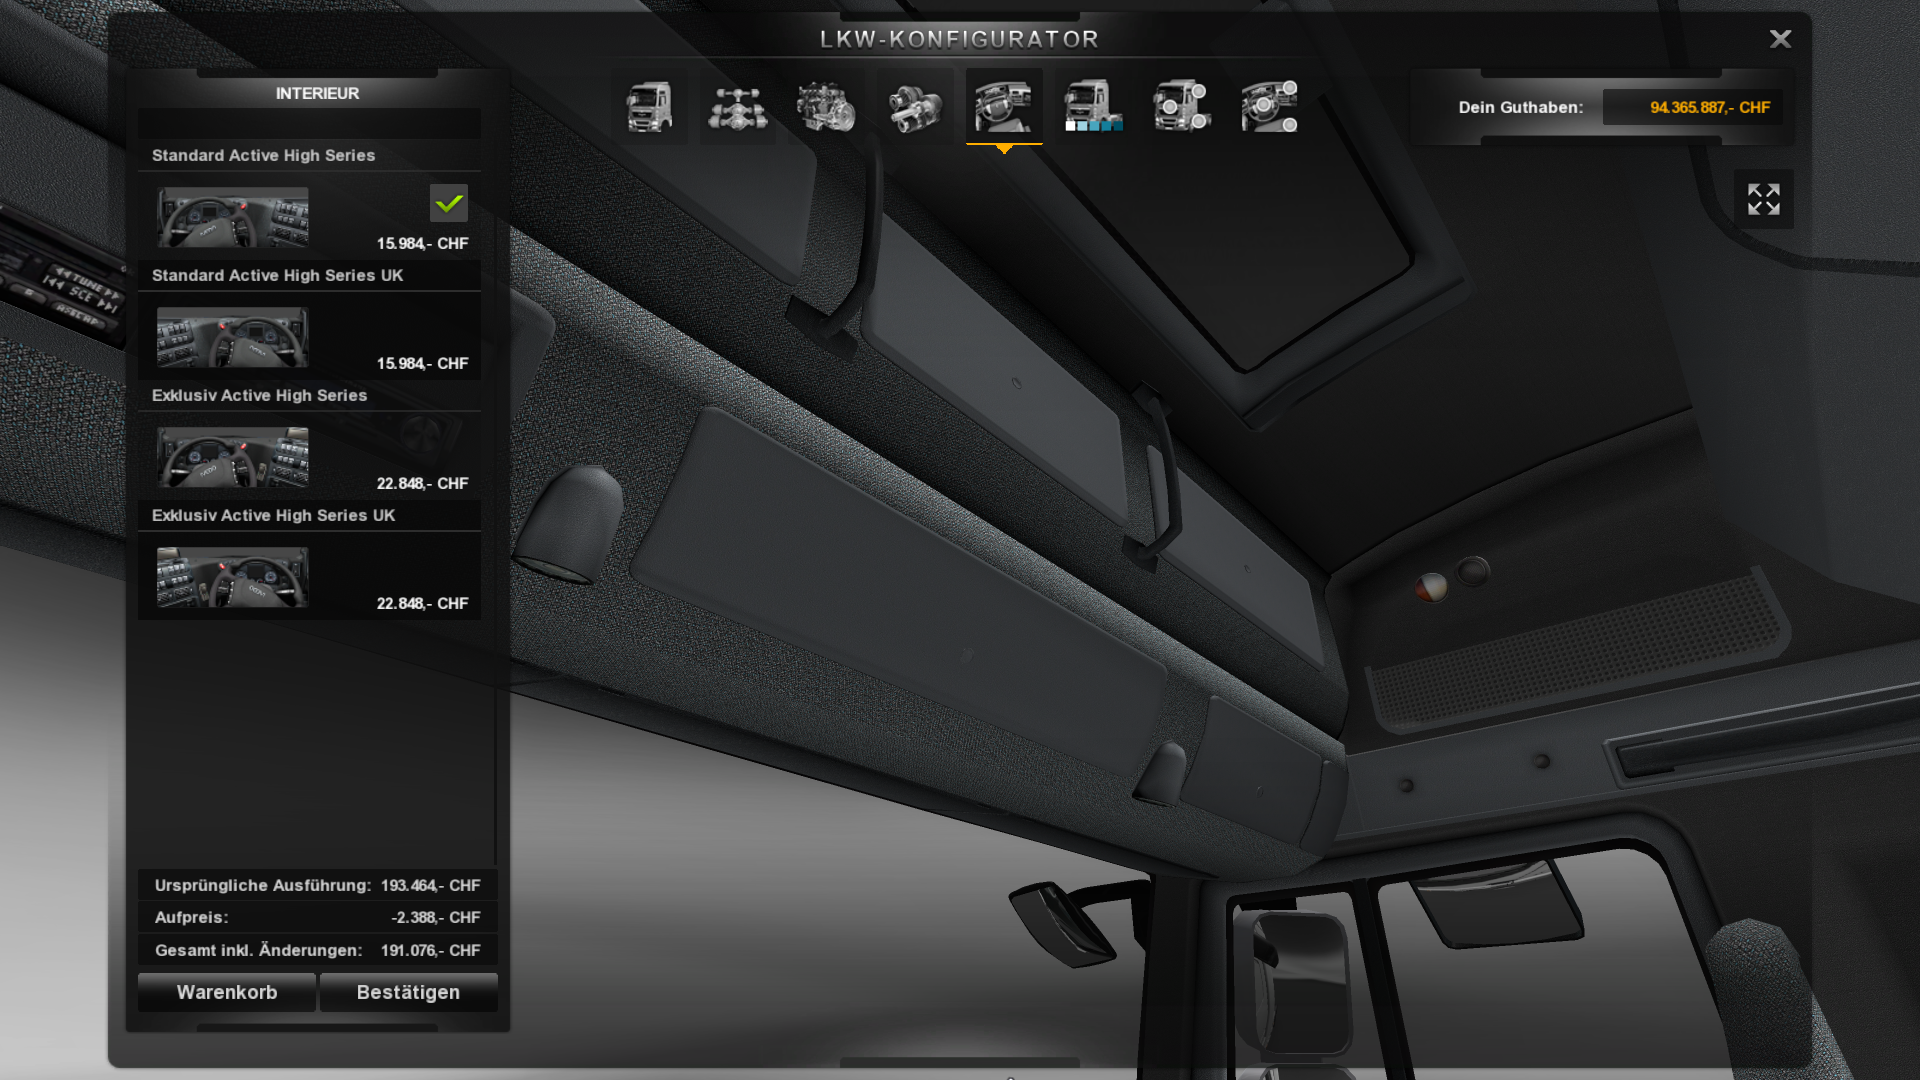Click the LKW-KONFIGURATOR title text
The image size is (1920, 1080).
pos(960,39)
